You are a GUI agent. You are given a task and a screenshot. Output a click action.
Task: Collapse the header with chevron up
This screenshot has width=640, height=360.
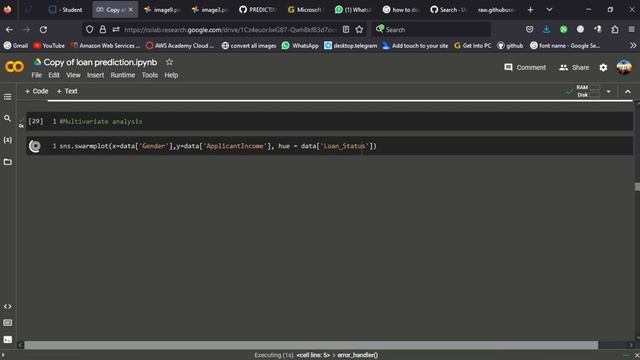coord(628,91)
